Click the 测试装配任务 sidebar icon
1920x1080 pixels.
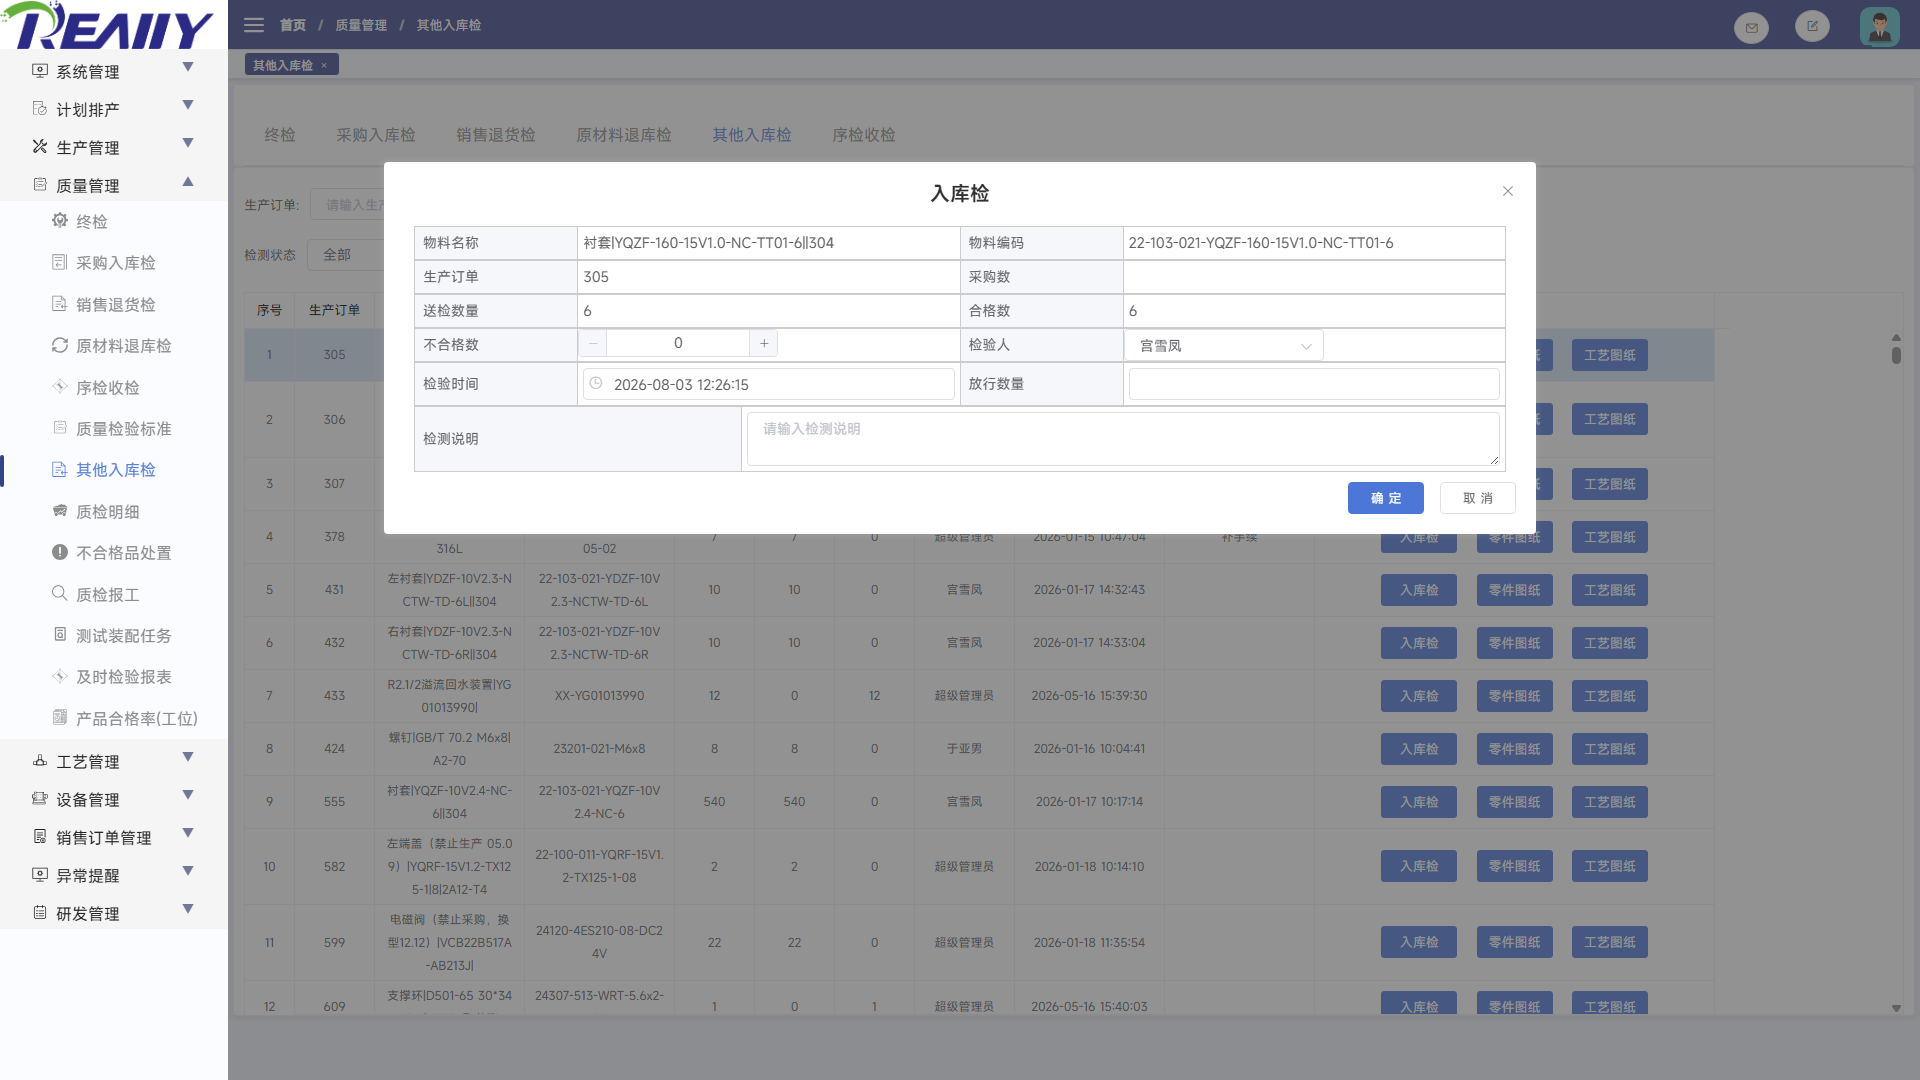(x=60, y=635)
